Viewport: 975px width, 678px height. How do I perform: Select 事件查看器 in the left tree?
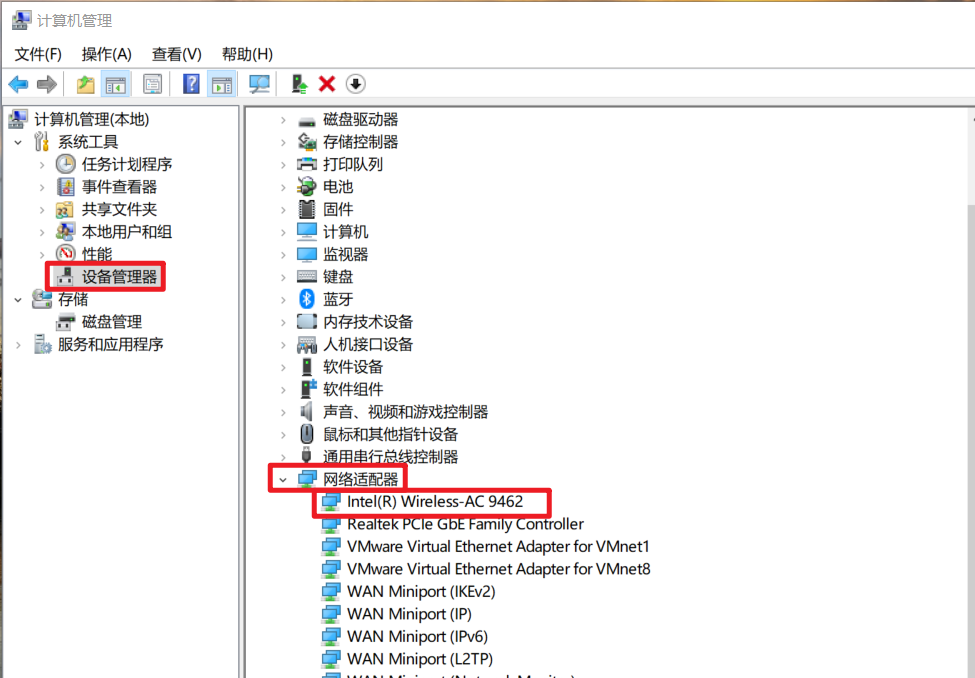pyautogui.click(x=119, y=187)
